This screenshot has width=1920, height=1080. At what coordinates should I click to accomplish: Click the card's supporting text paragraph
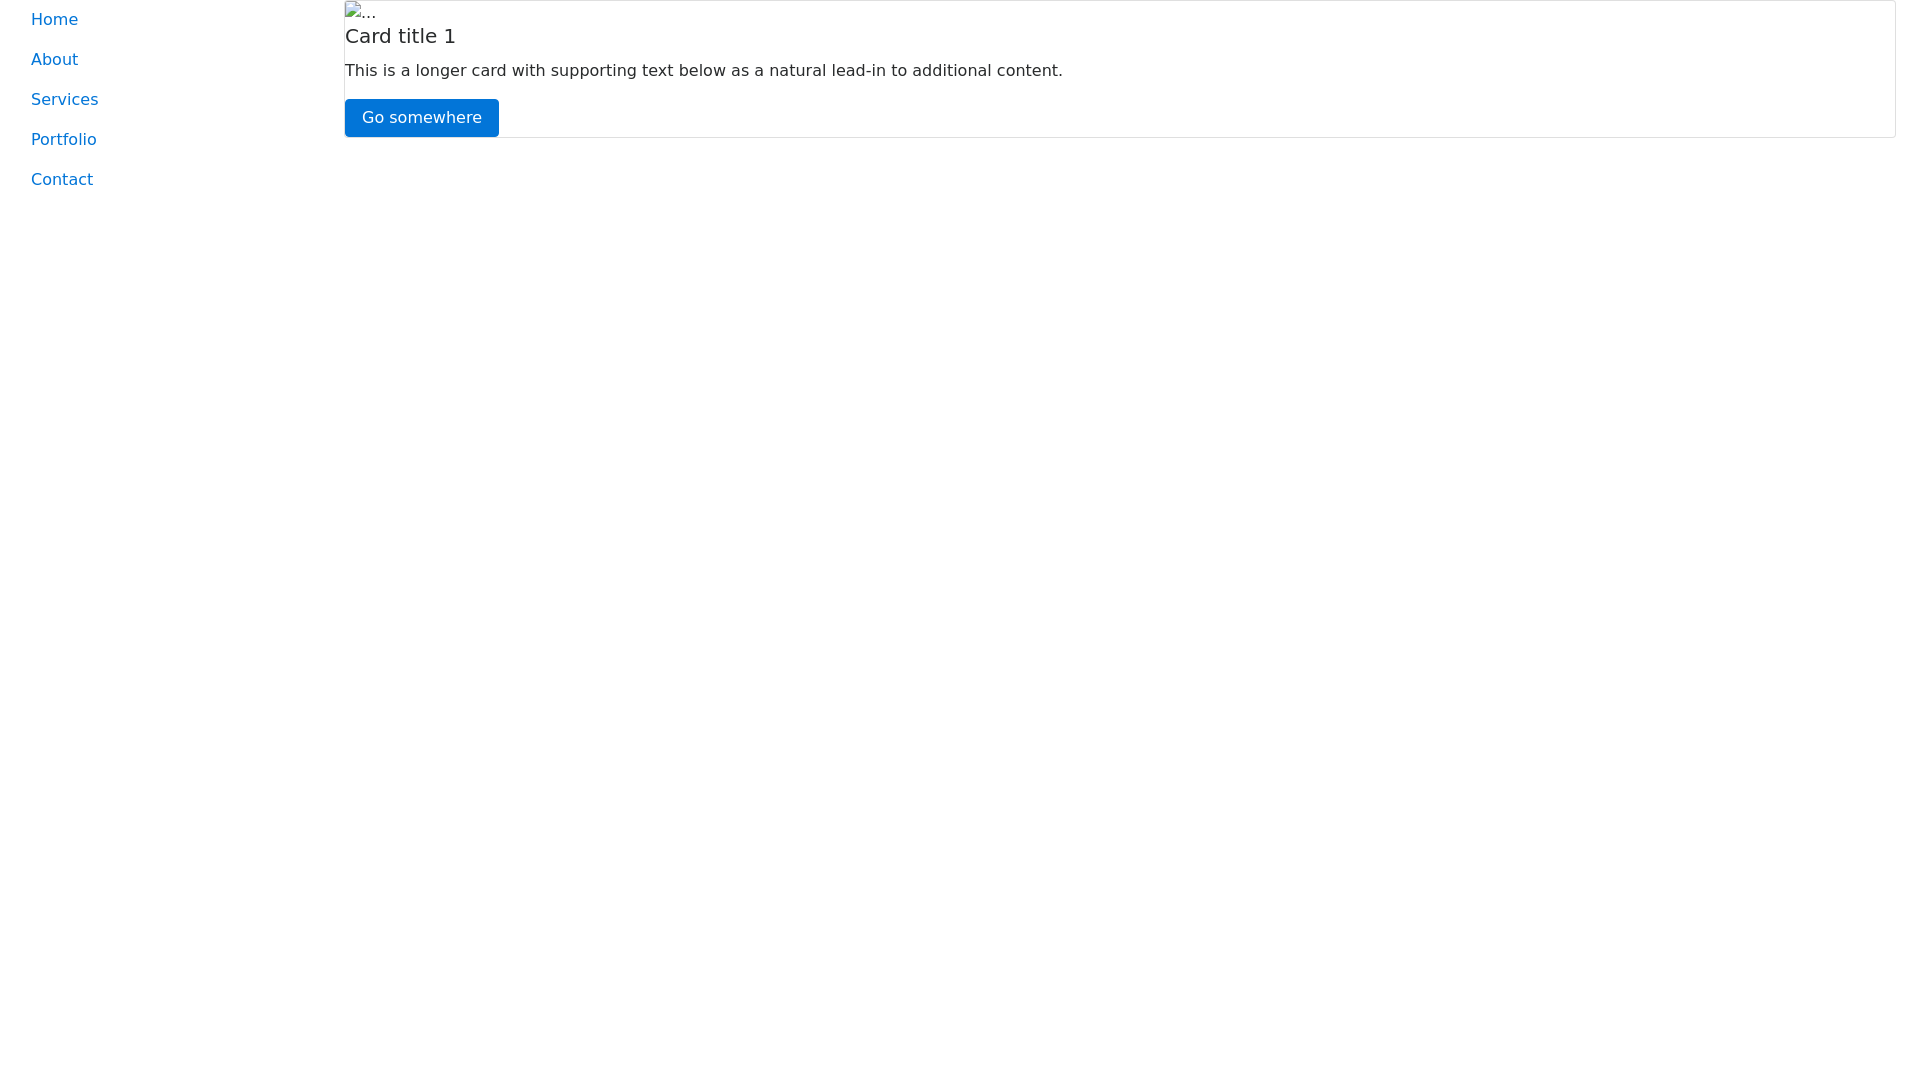click(703, 71)
